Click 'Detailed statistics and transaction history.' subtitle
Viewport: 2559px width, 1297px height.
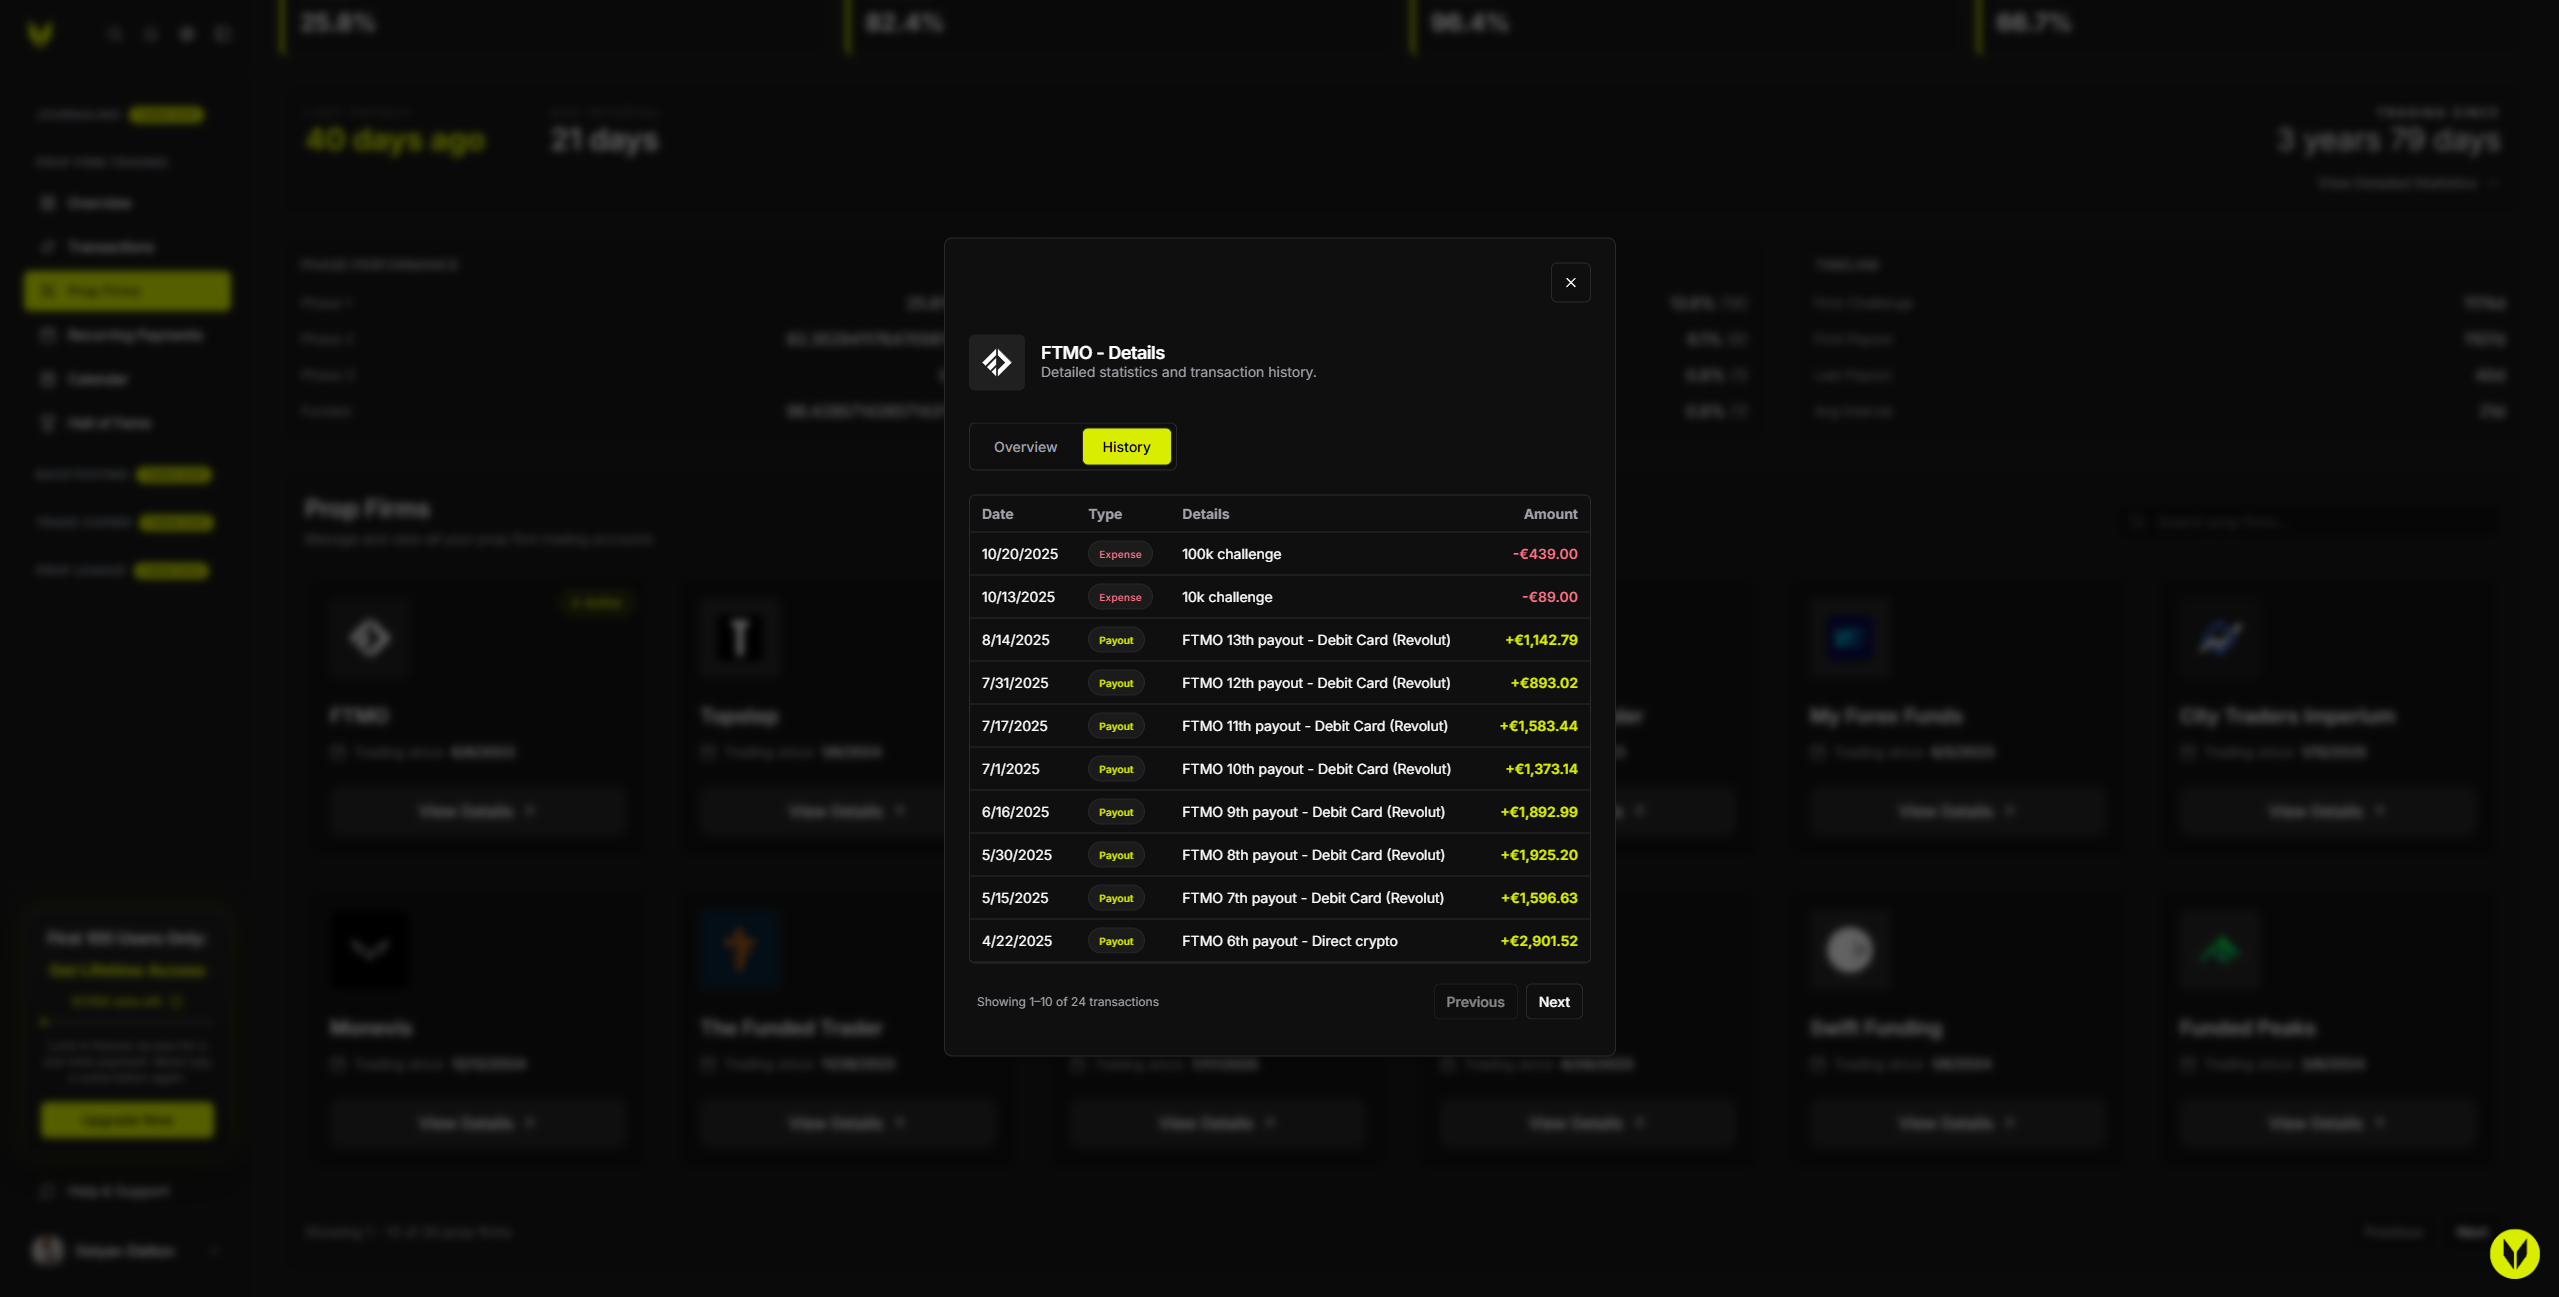[1178, 372]
